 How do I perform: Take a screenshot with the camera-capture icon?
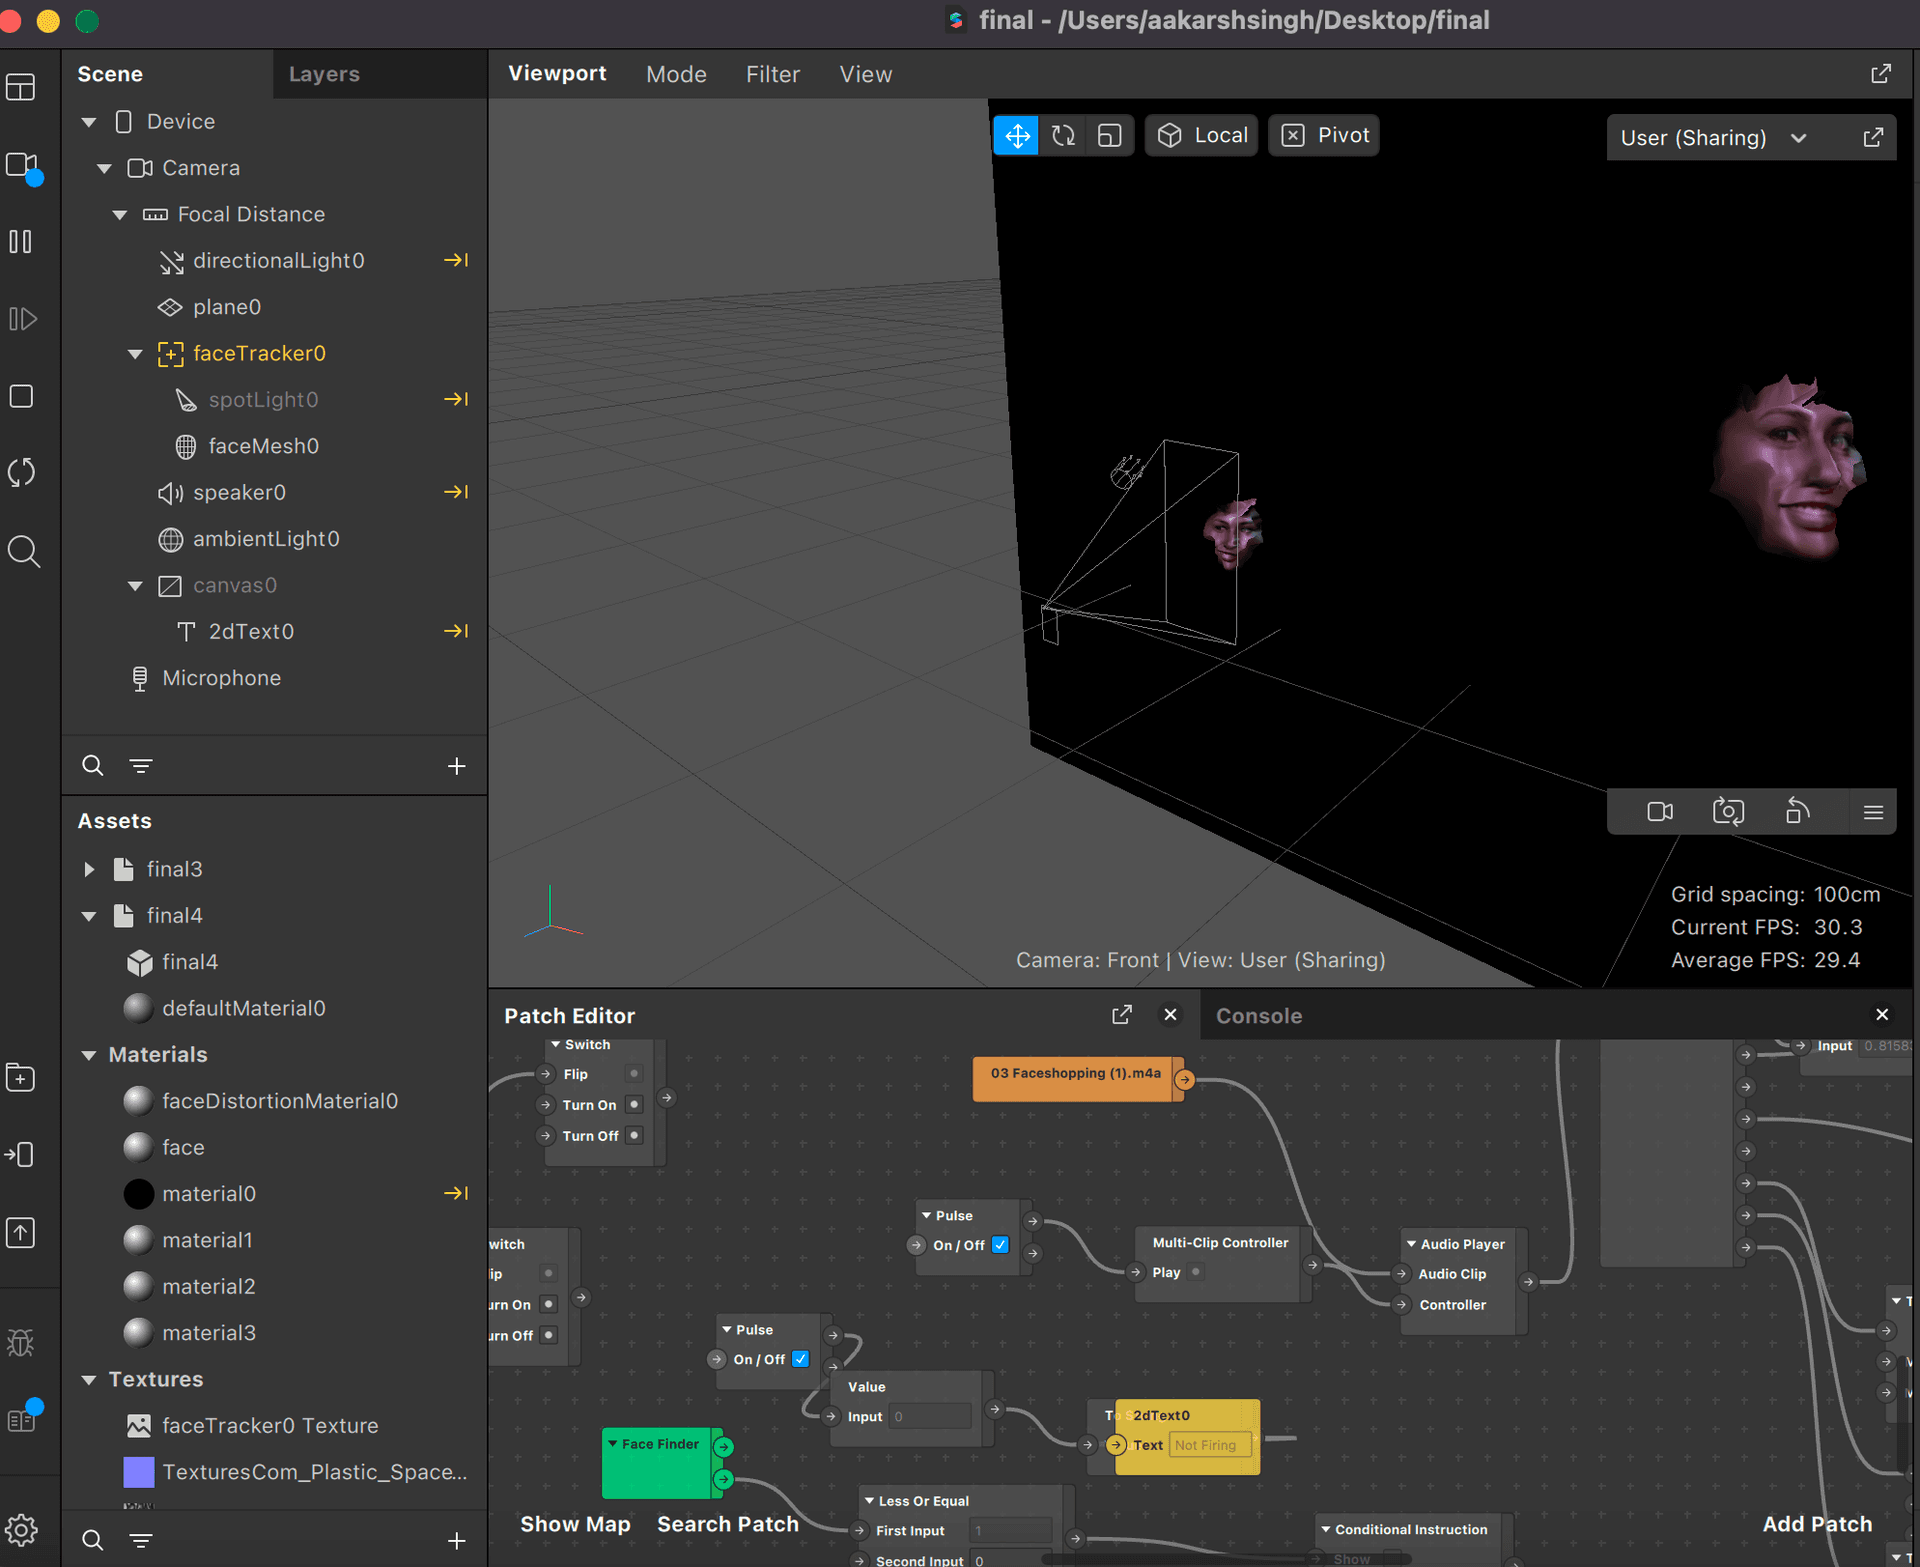pos(1728,812)
